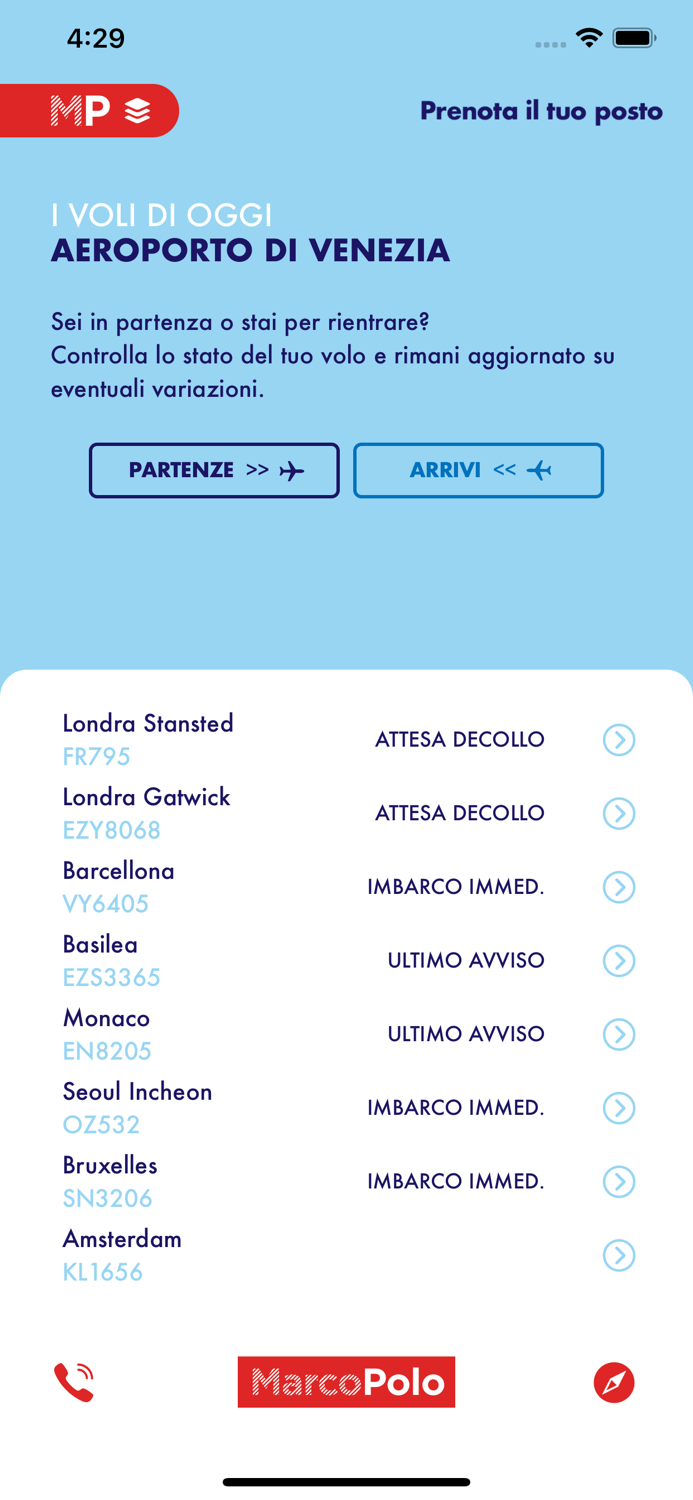Click the MarcoPolo logo banner

346,1382
